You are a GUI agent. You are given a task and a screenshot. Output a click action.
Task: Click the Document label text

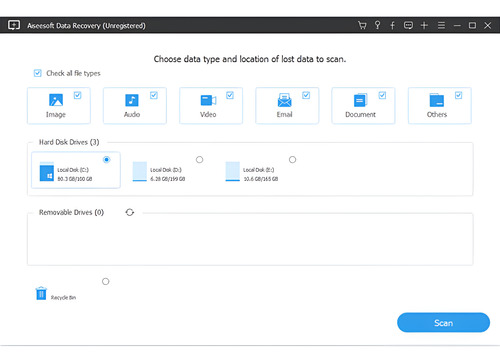[x=360, y=115]
